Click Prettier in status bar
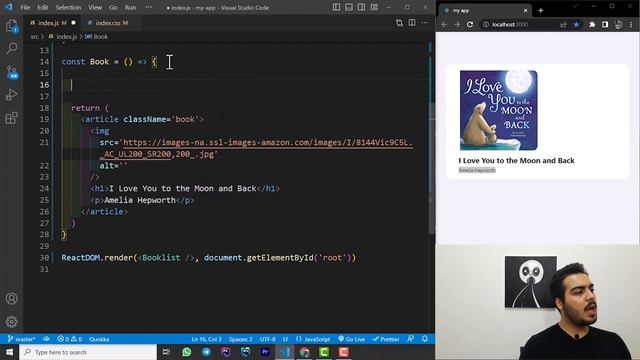 click(386, 339)
